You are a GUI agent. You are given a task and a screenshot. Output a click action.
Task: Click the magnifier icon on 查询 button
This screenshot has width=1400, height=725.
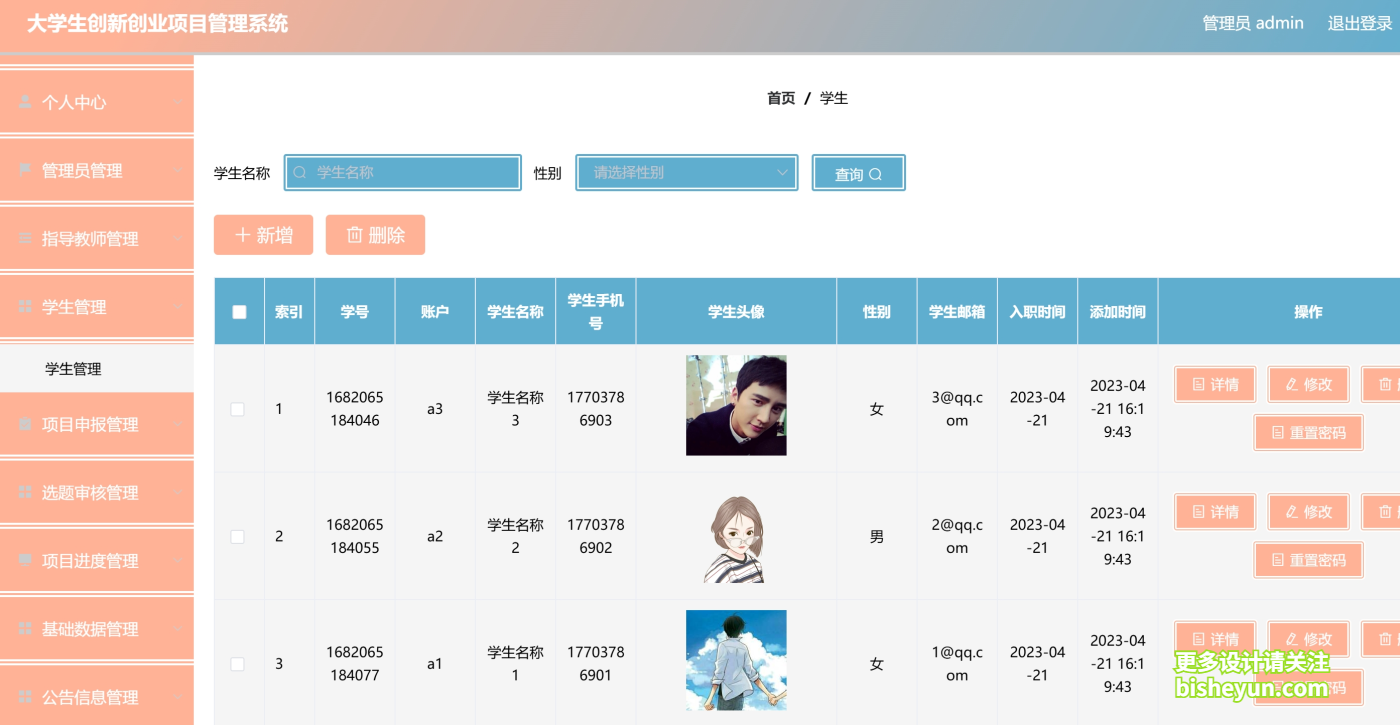pos(875,174)
